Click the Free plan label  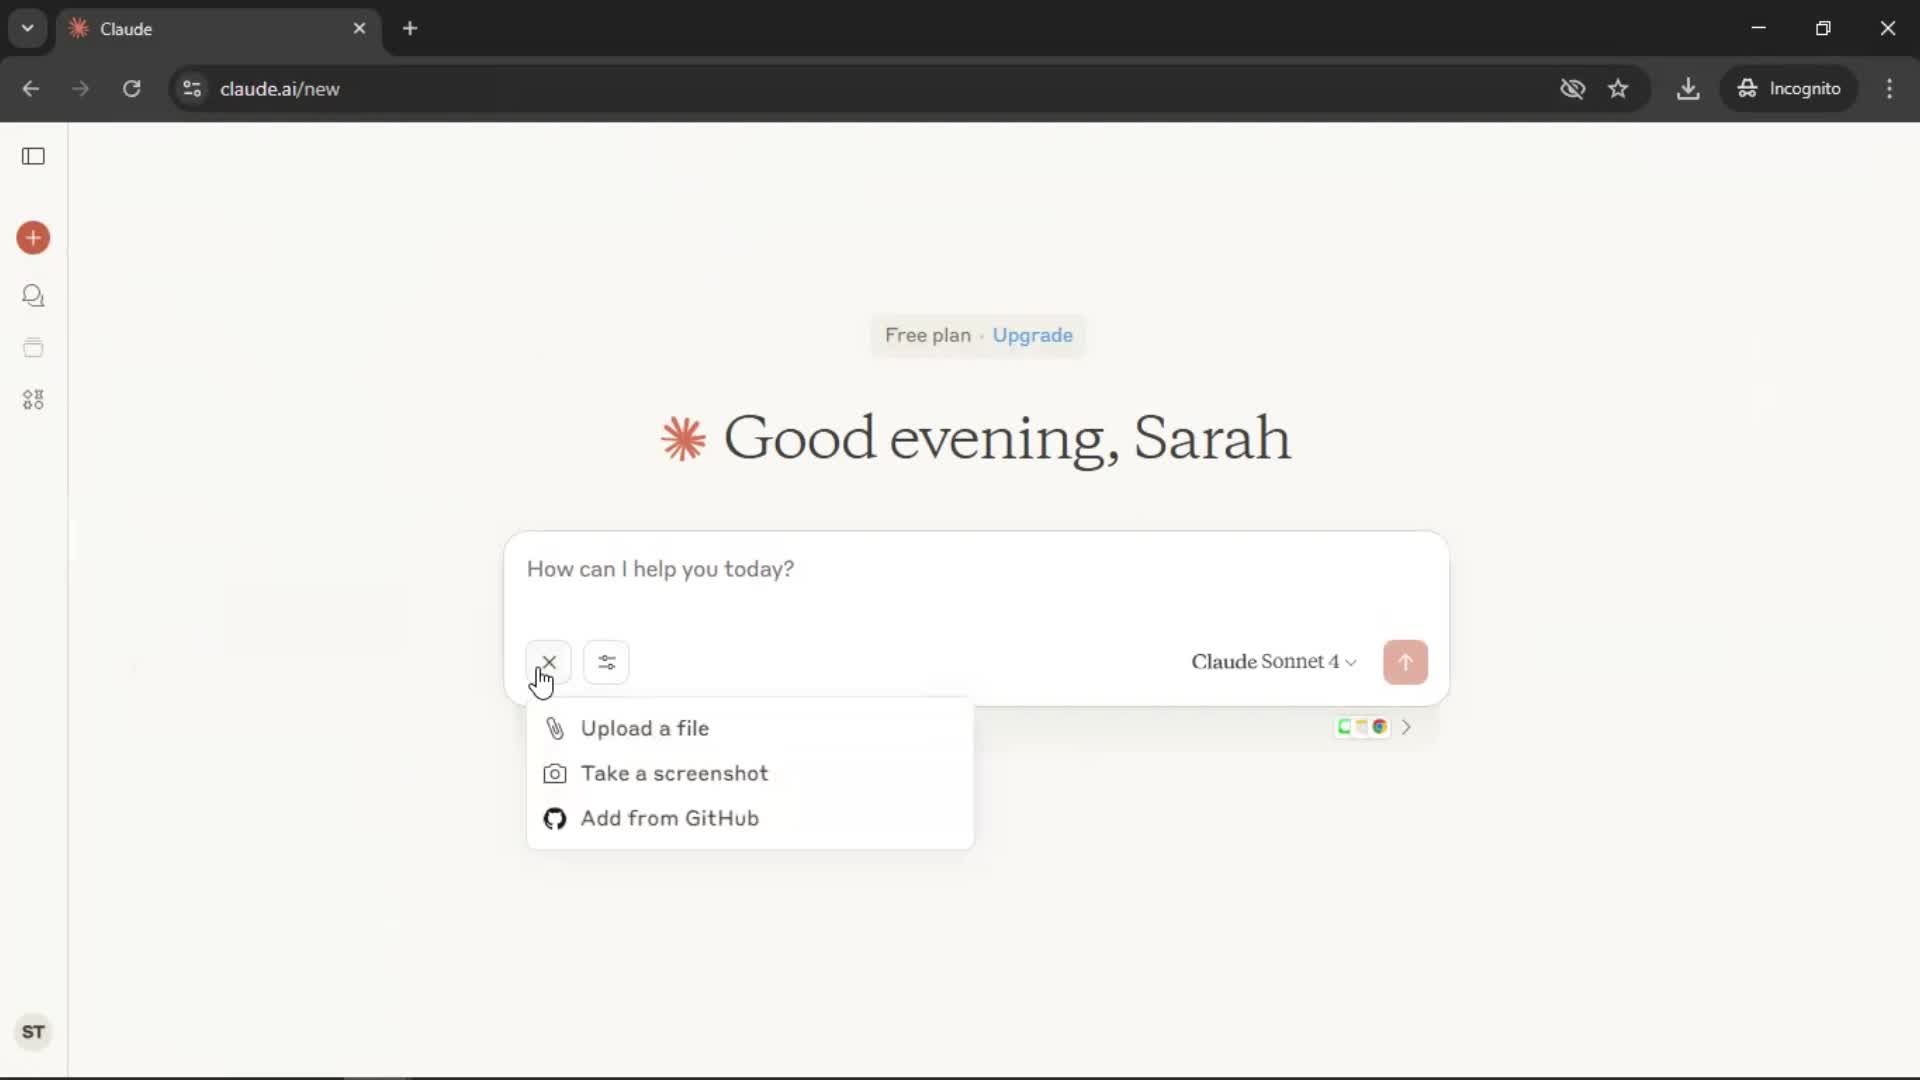(x=927, y=335)
